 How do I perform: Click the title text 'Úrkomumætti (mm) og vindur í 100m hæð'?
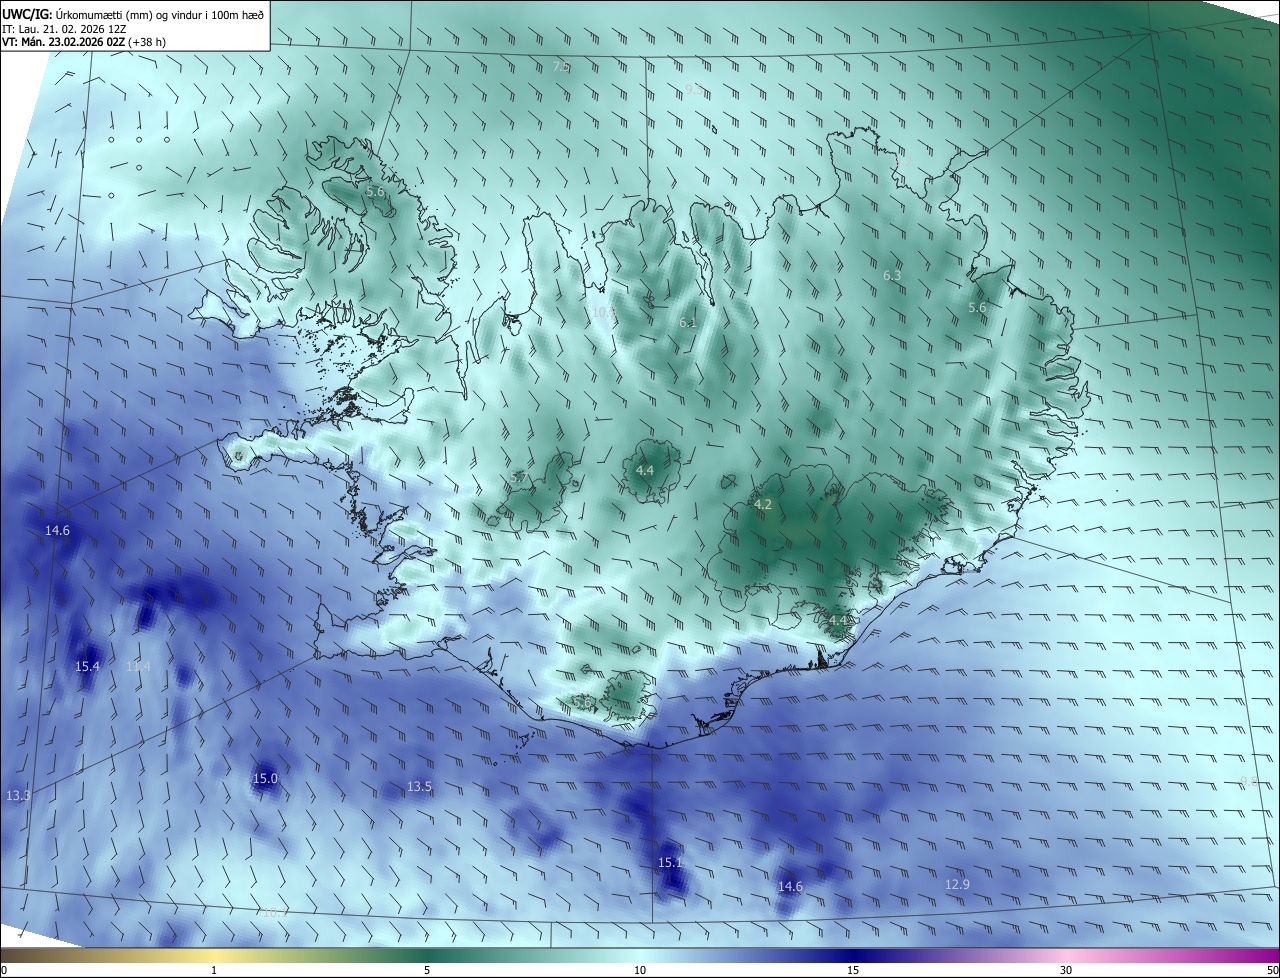coord(160,13)
